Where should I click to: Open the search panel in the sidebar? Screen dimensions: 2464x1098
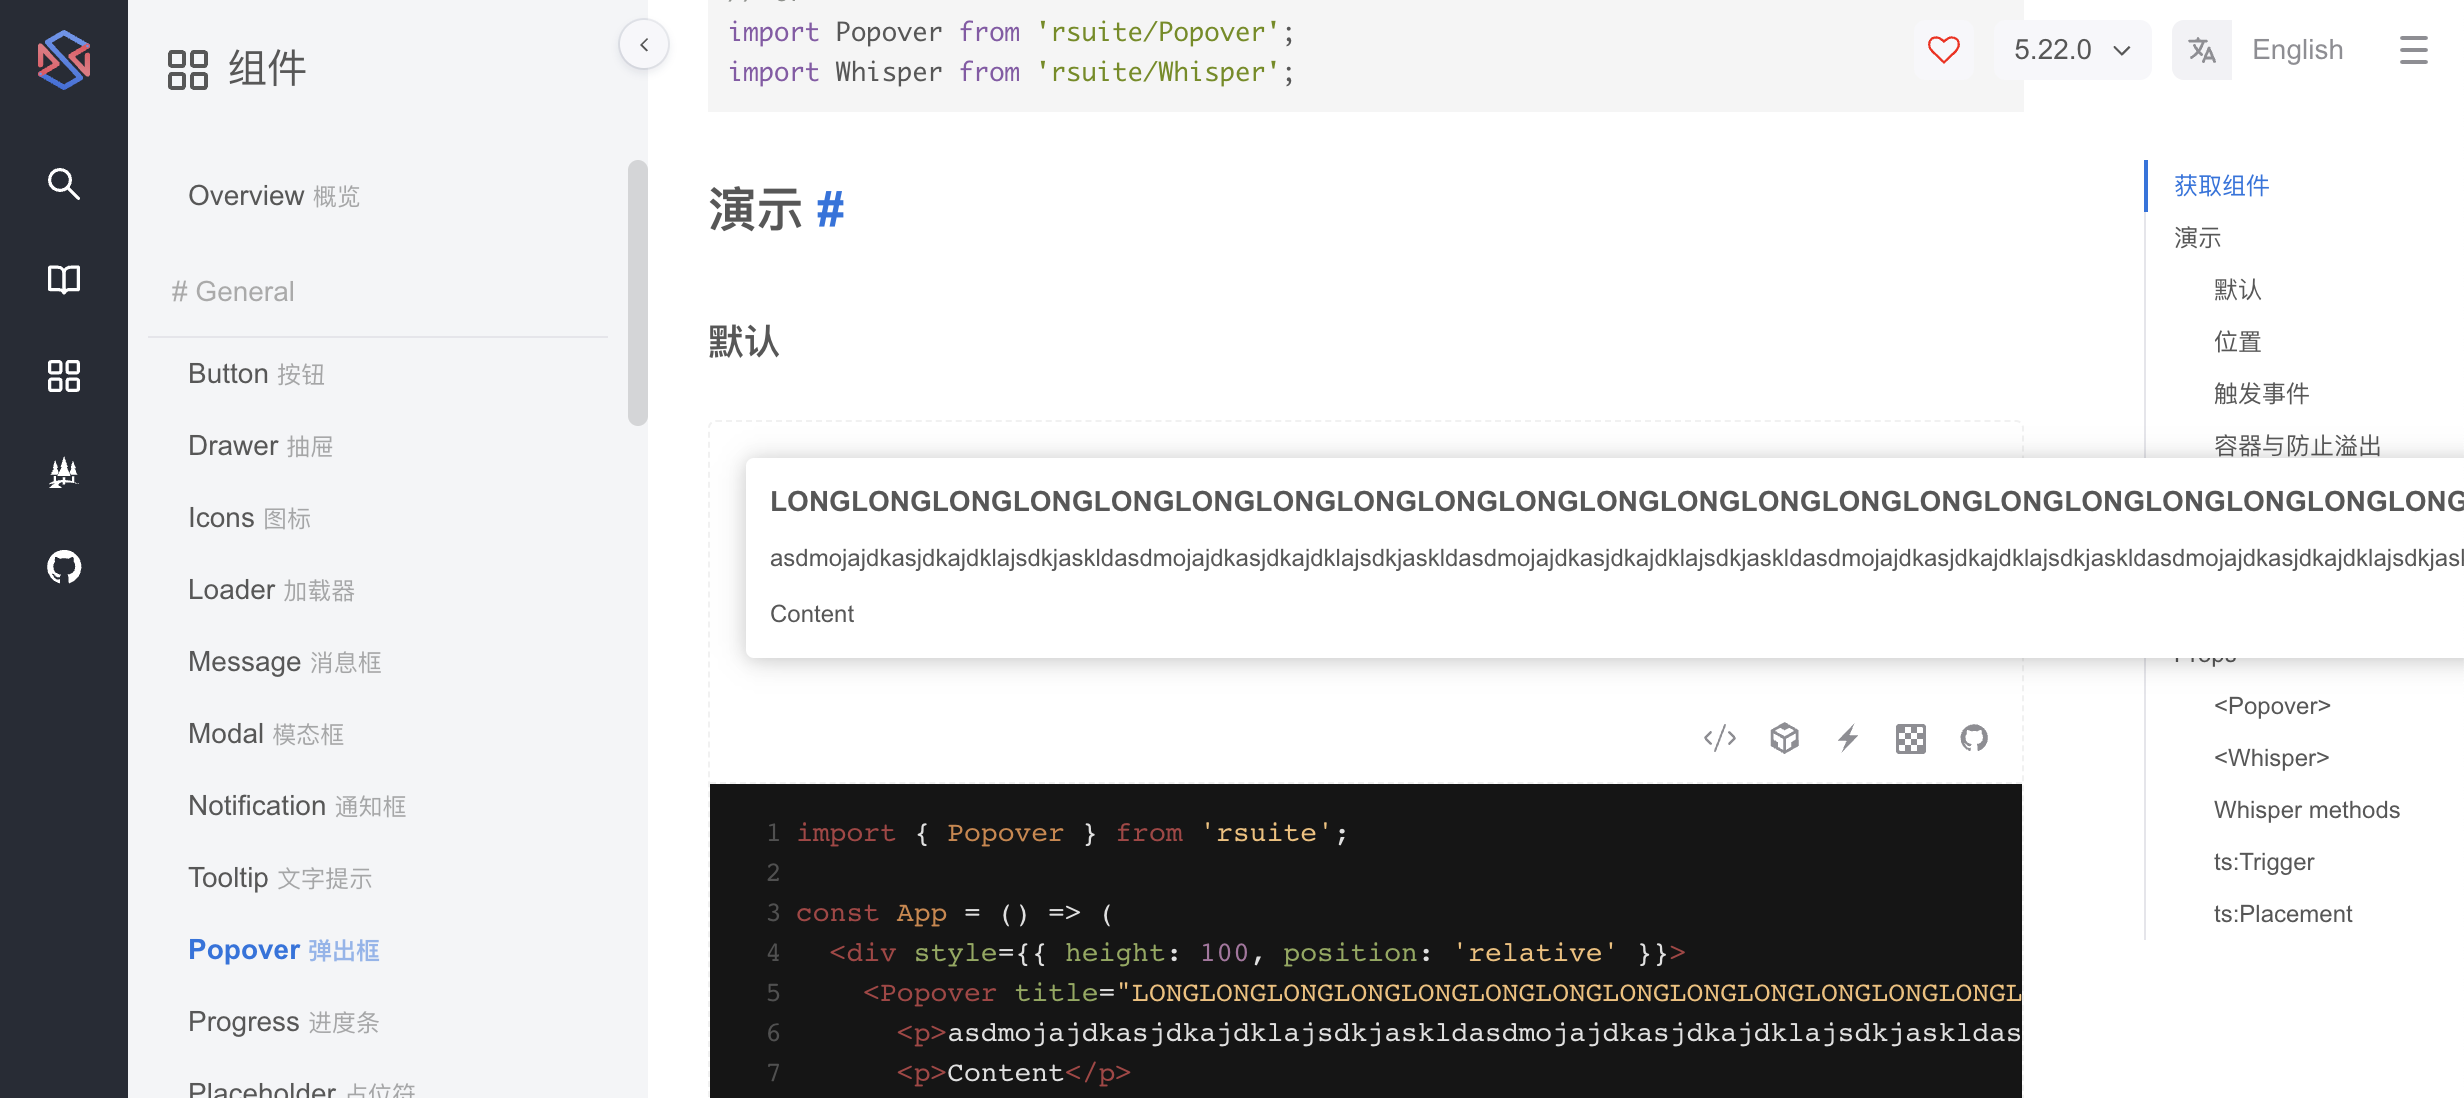click(63, 184)
